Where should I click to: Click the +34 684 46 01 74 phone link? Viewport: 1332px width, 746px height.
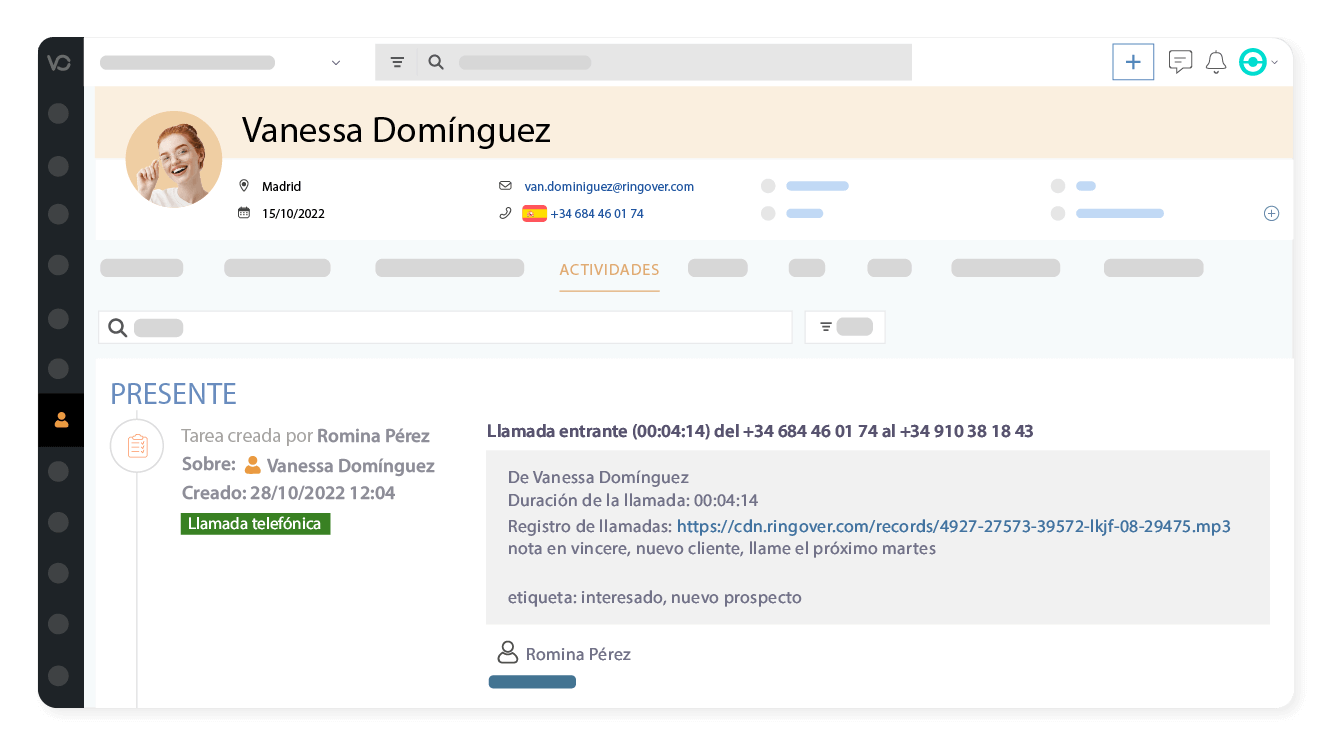597,213
